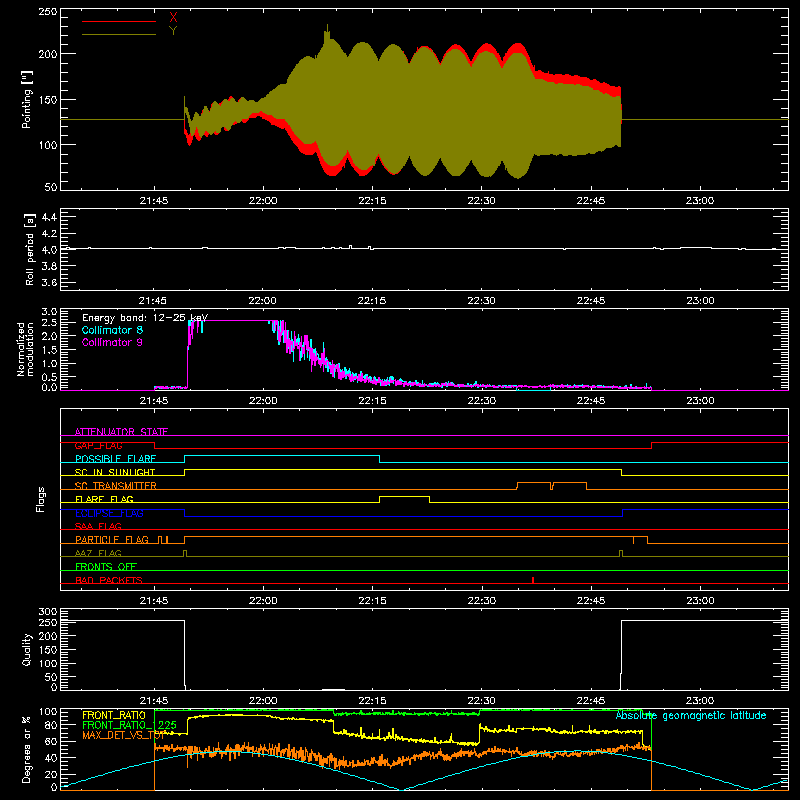Click the red X legend label
This screenshot has width=800, height=800.
coord(173,18)
